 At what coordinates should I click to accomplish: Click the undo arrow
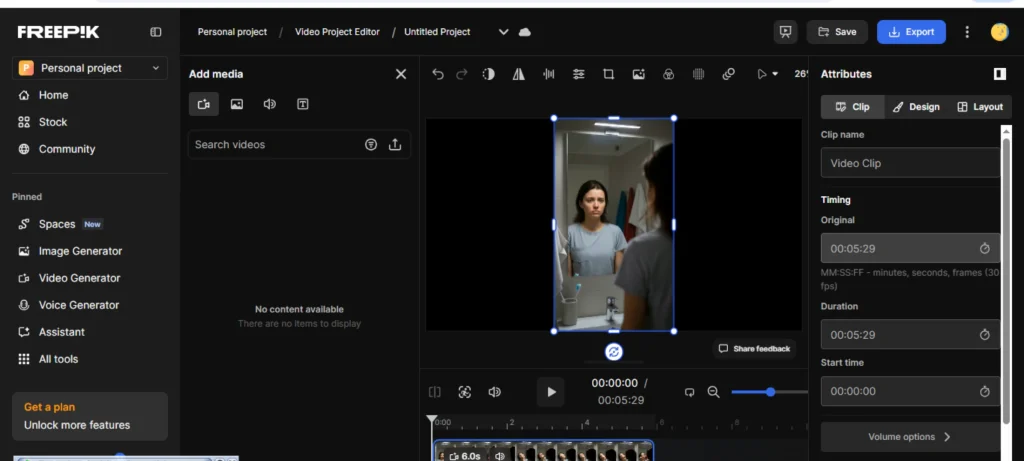pyautogui.click(x=438, y=74)
